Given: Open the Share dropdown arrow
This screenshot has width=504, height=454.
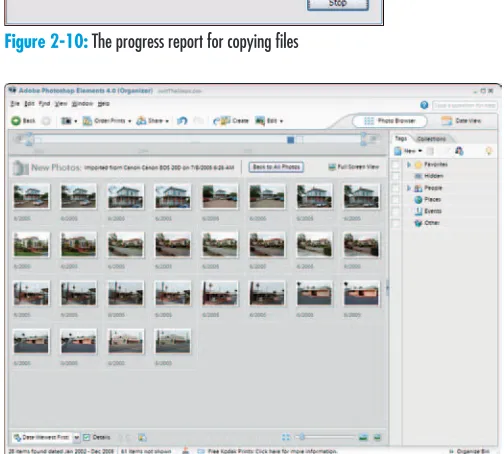Looking at the screenshot, I should [167, 121].
